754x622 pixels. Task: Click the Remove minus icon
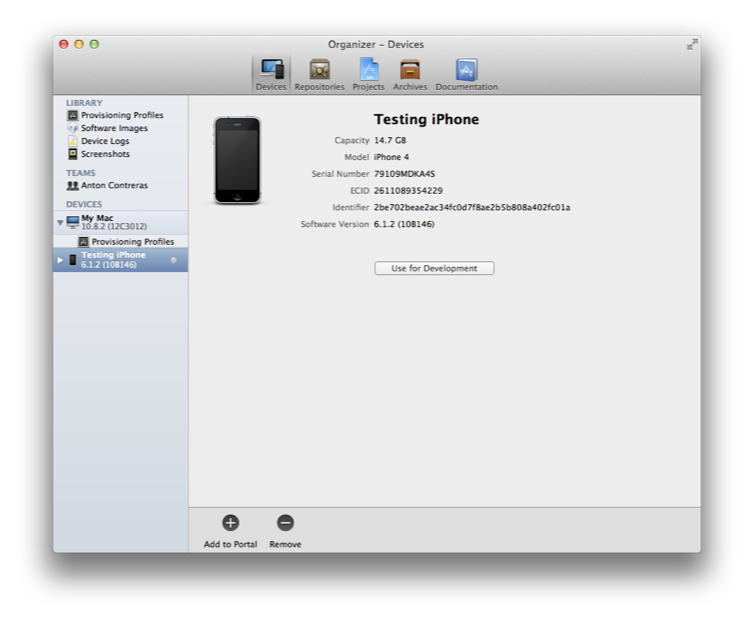285,523
